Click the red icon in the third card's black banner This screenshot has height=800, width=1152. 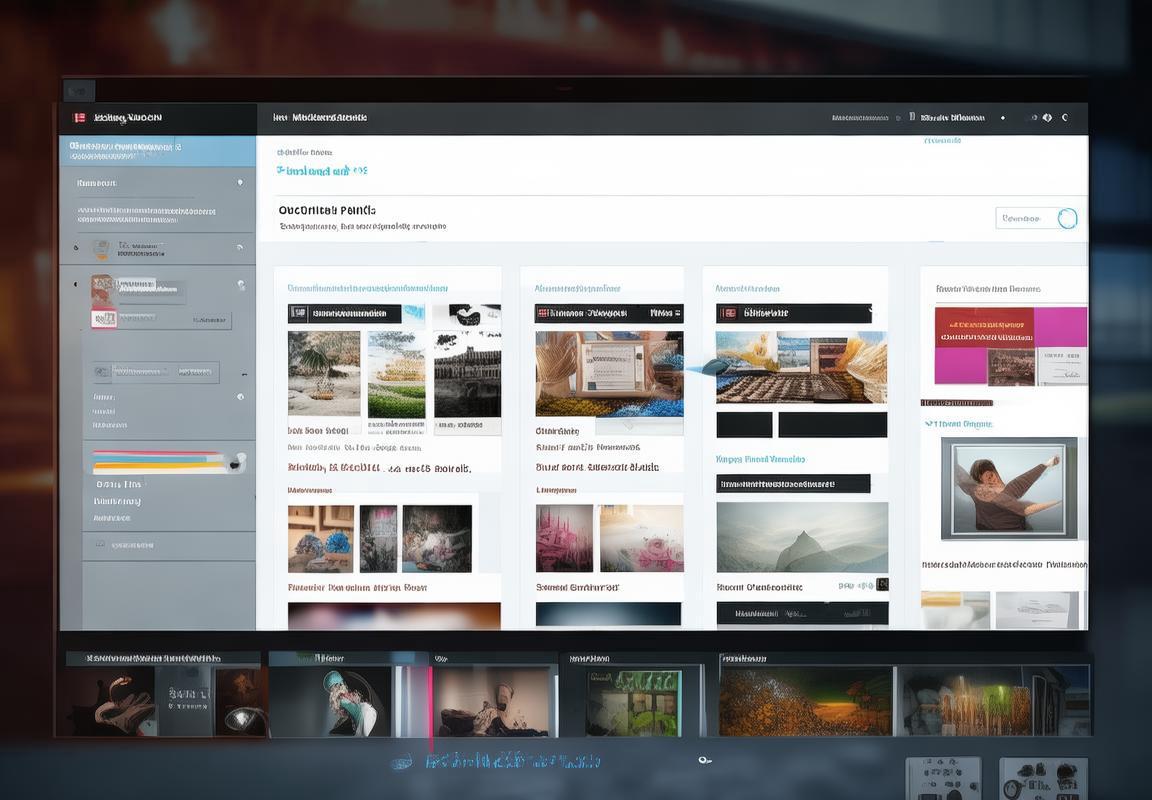coord(729,313)
